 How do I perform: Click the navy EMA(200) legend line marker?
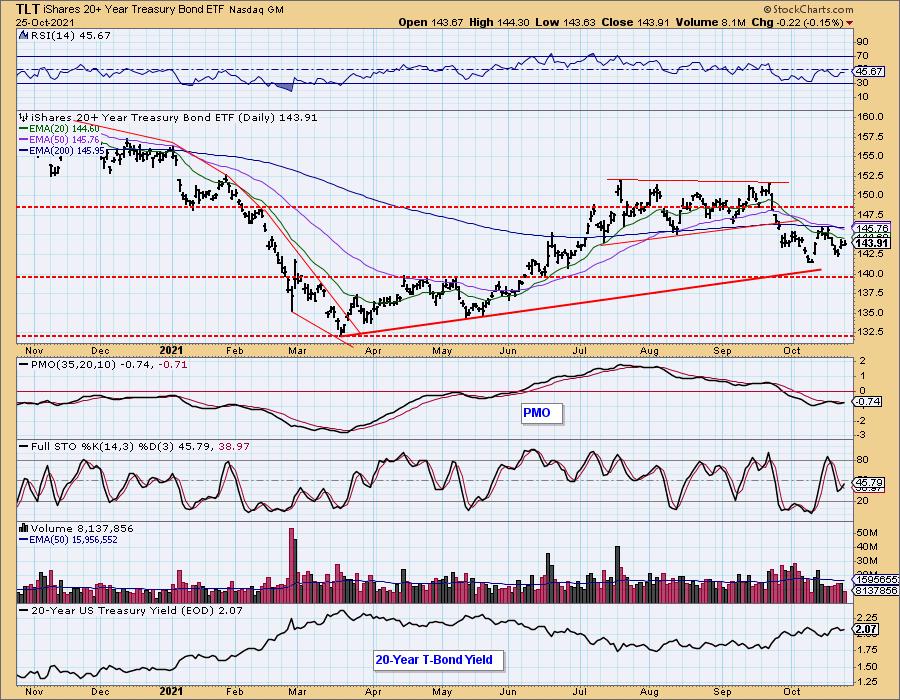point(24,150)
